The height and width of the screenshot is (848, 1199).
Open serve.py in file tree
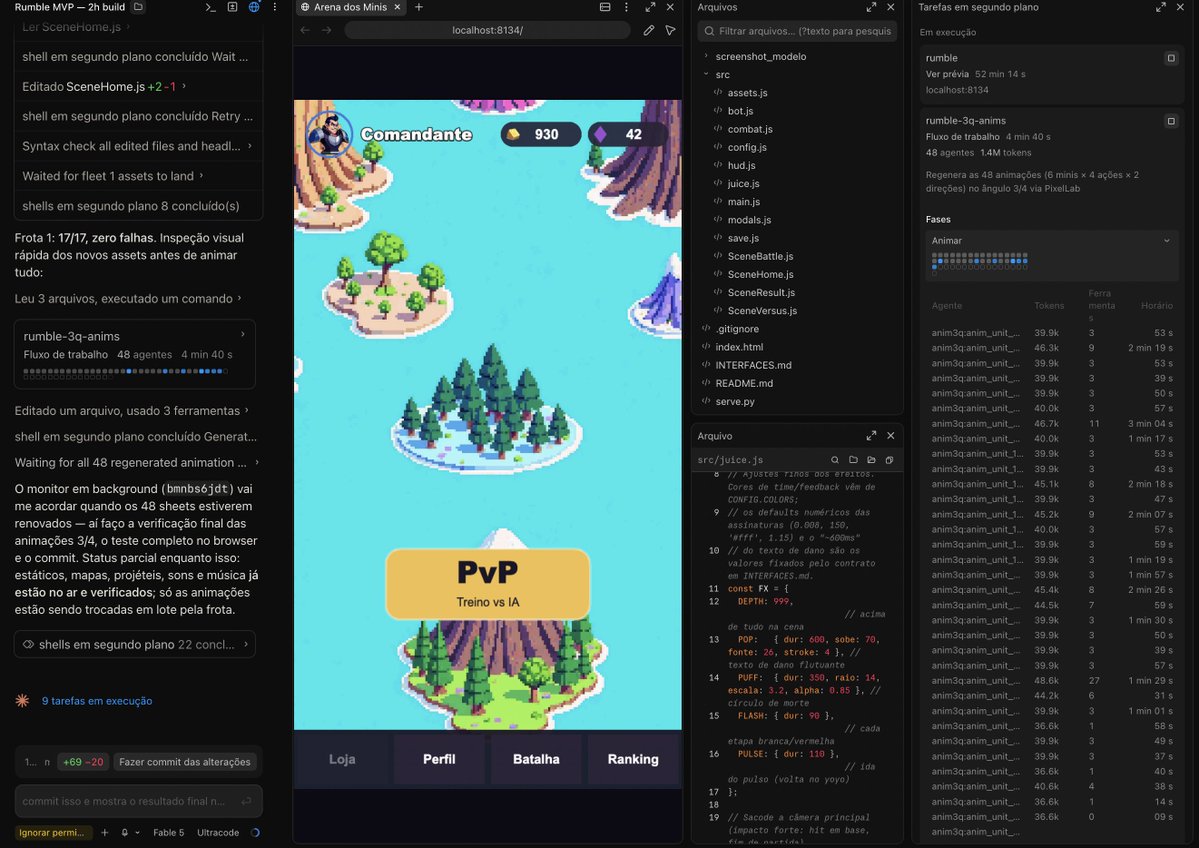click(735, 401)
